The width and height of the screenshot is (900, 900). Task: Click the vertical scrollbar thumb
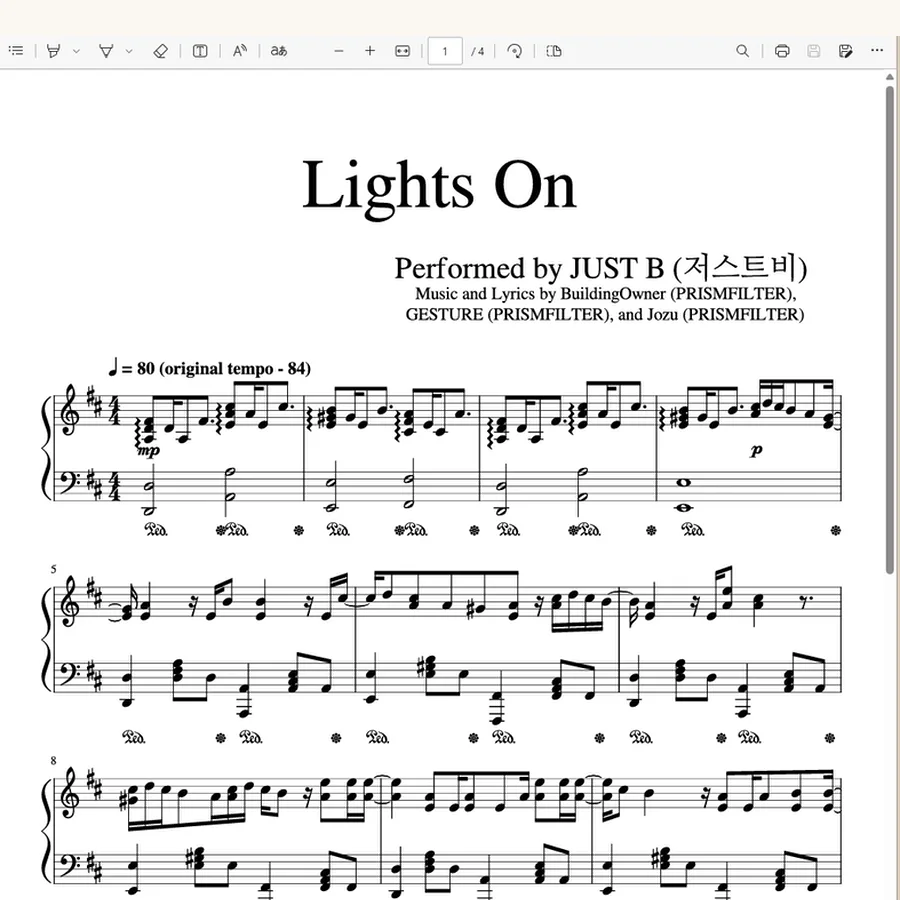890,328
